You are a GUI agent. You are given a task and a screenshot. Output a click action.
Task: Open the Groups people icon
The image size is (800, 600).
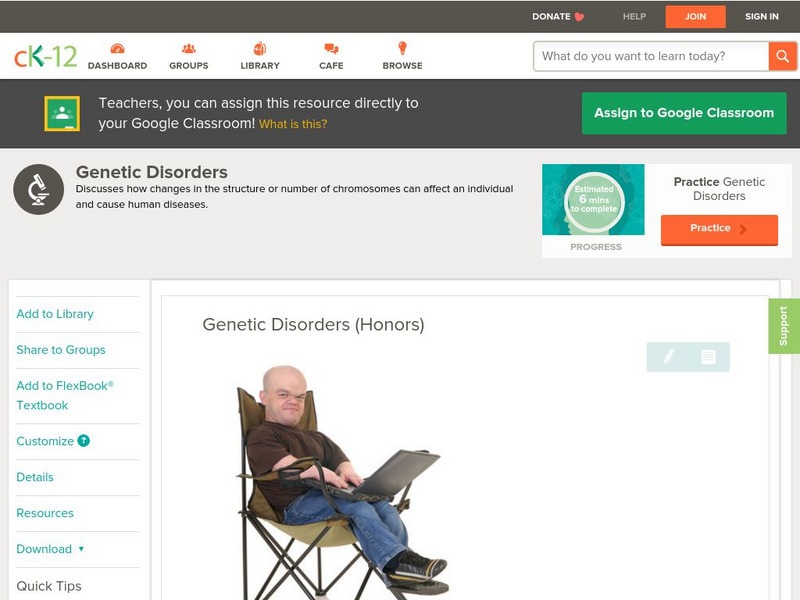(x=188, y=48)
